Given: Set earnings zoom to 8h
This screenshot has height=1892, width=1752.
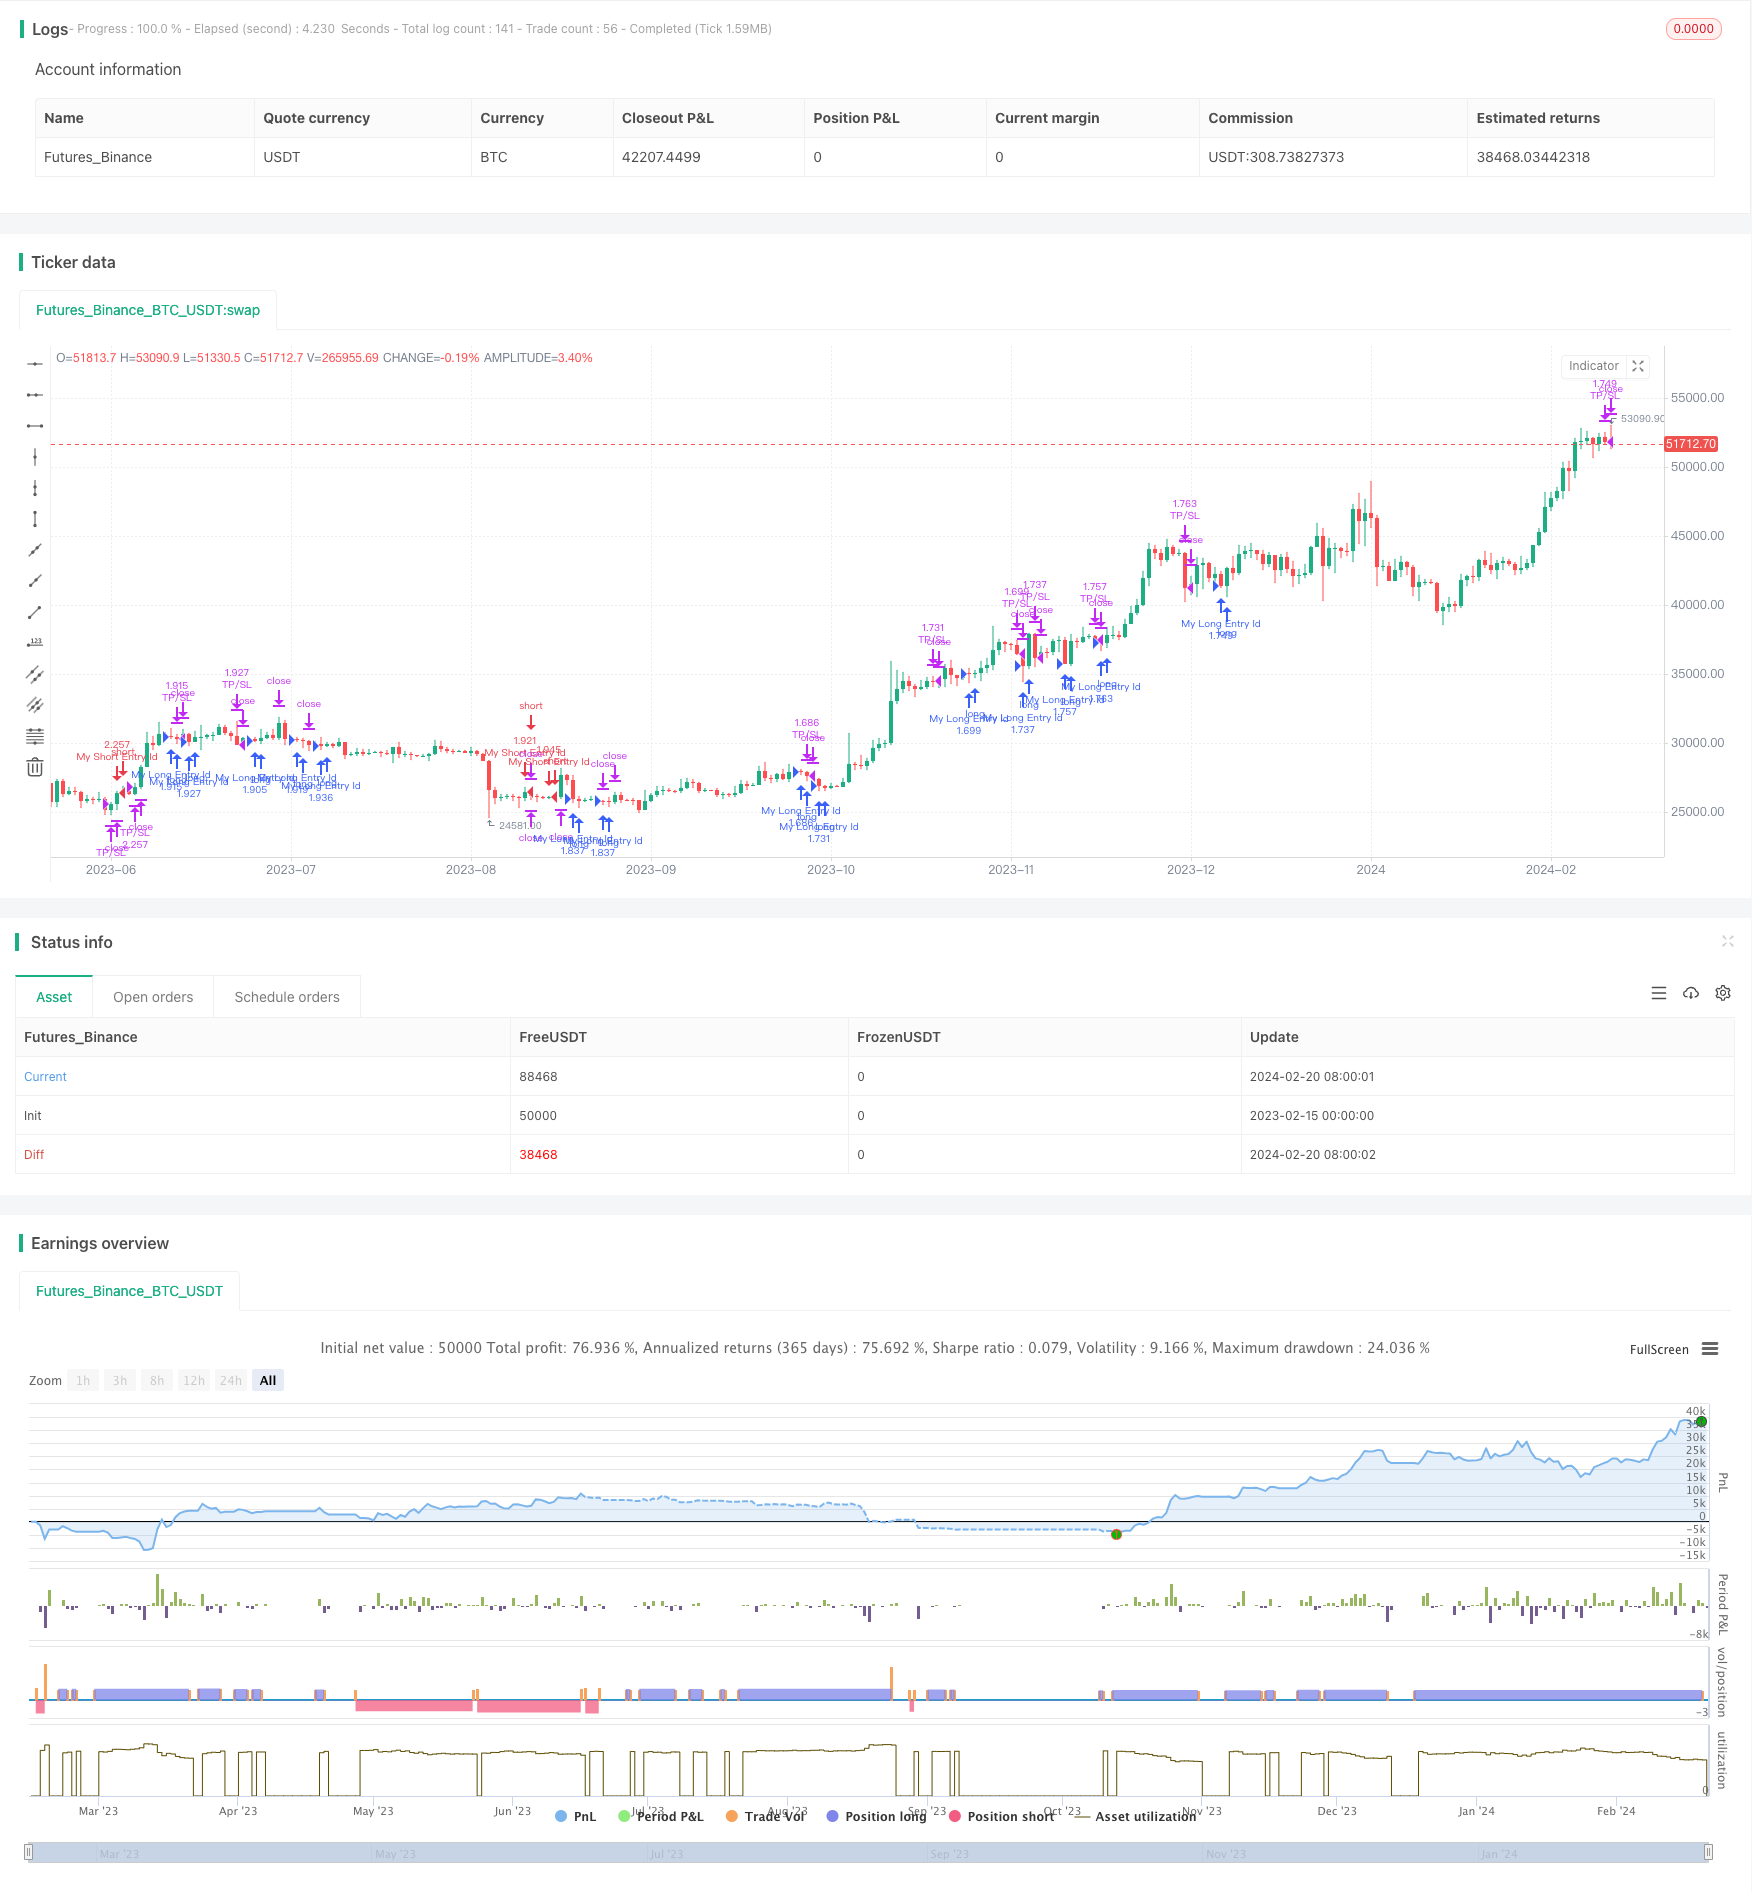Looking at the screenshot, I should click(157, 1381).
